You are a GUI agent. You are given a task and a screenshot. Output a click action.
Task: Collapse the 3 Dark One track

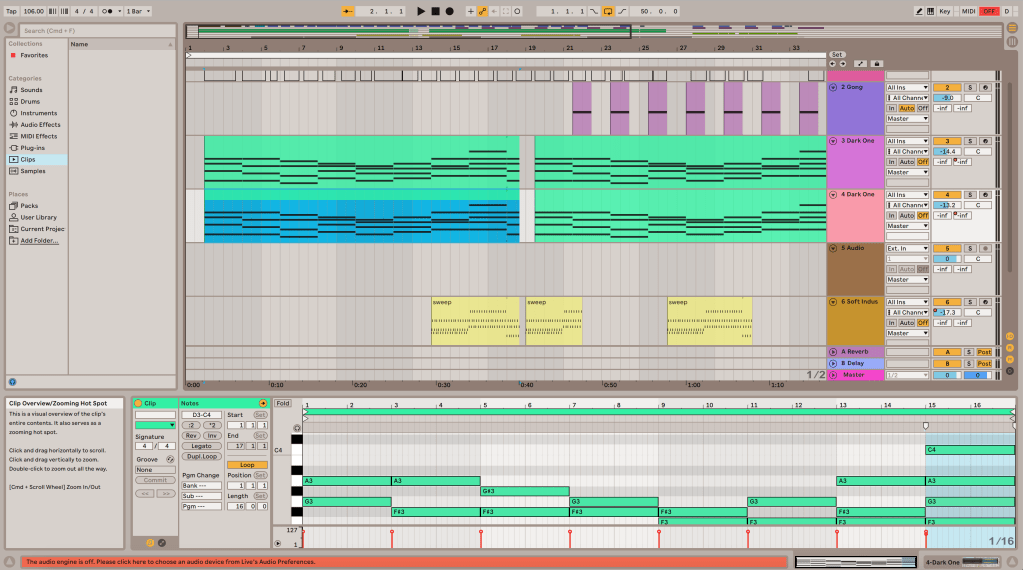833,141
